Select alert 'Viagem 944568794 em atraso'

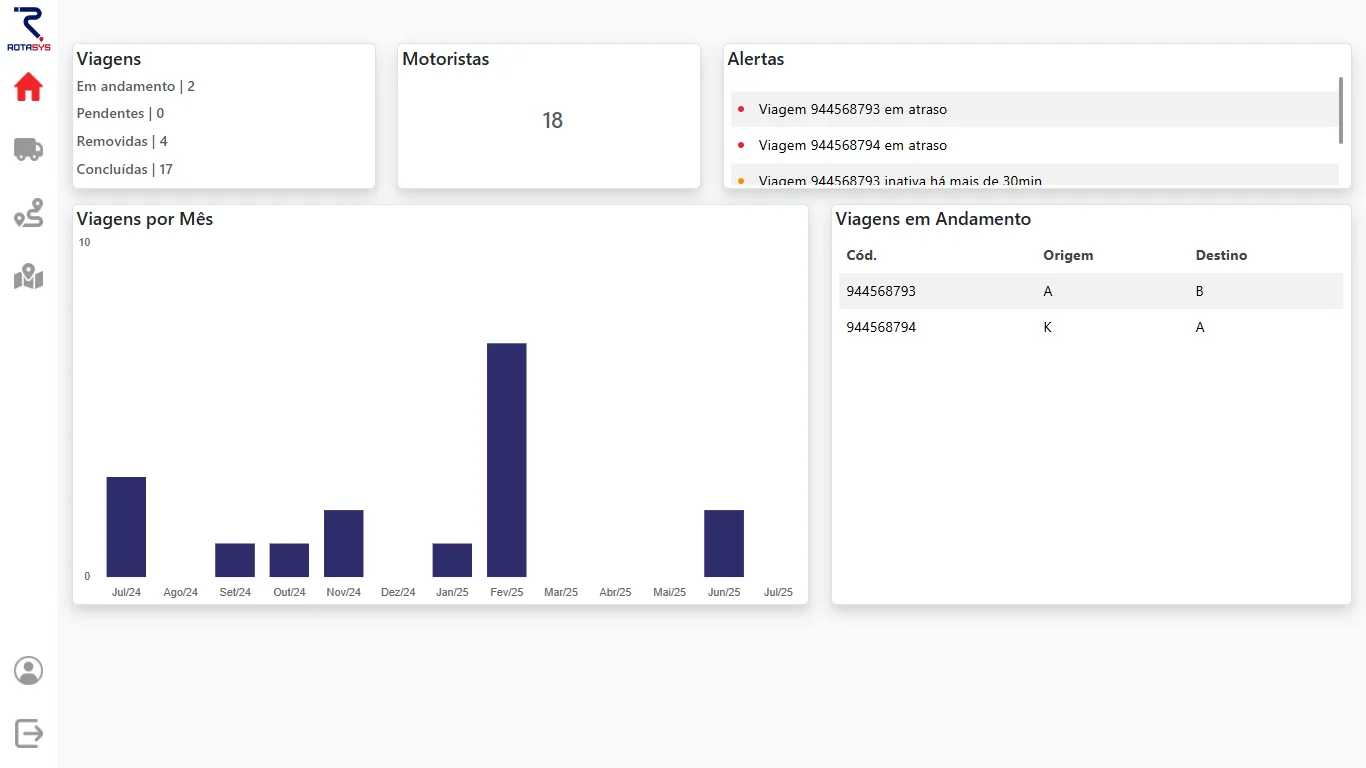click(852, 145)
